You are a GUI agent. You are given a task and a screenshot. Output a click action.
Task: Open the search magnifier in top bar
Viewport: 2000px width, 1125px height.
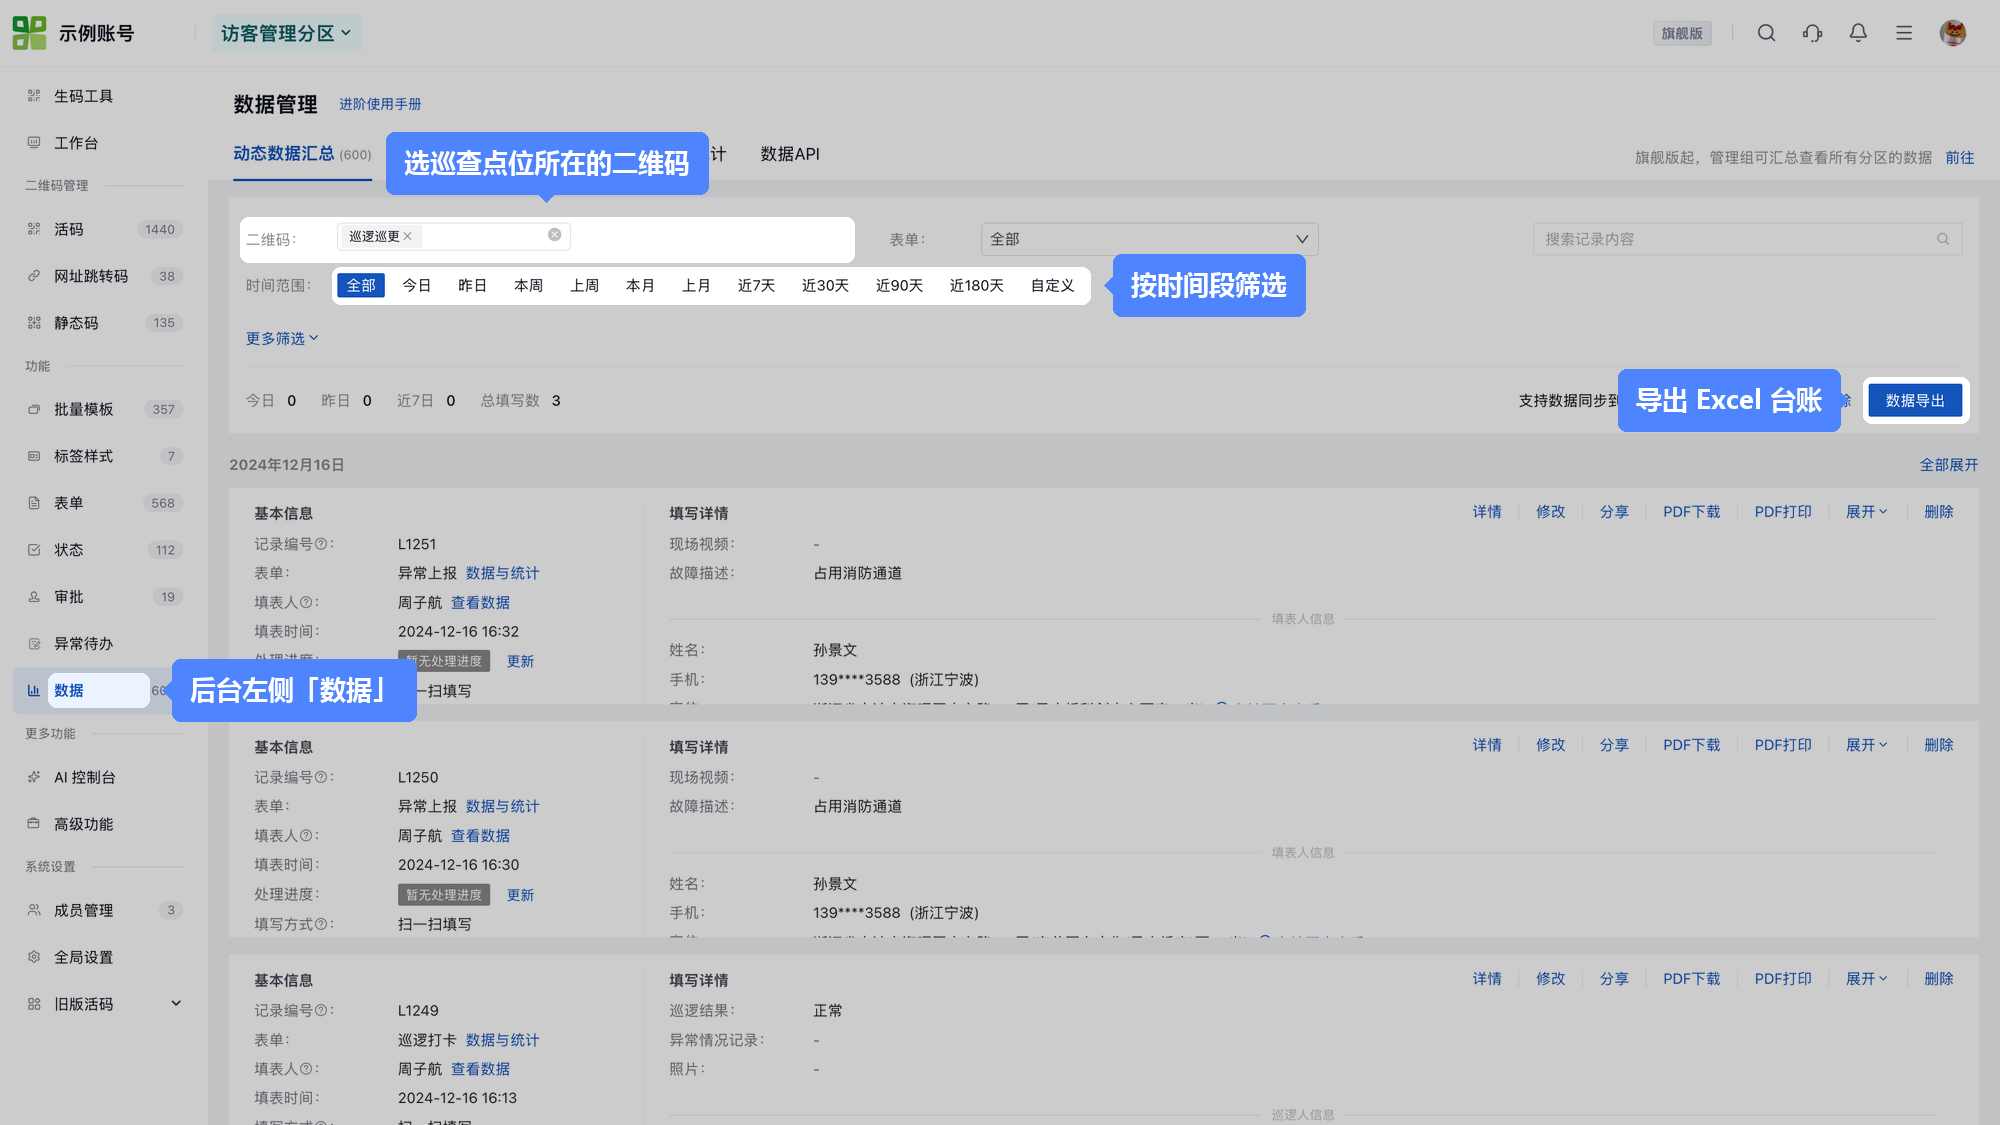(x=1766, y=33)
